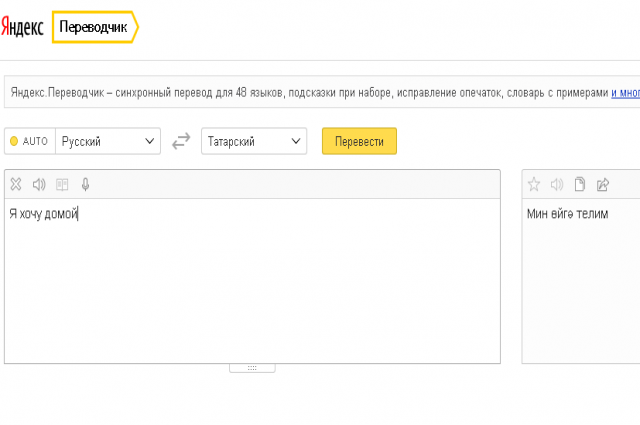Copy the translation with the page icon
The width and height of the screenshot is (640, 425).
[x=580, y=185]
